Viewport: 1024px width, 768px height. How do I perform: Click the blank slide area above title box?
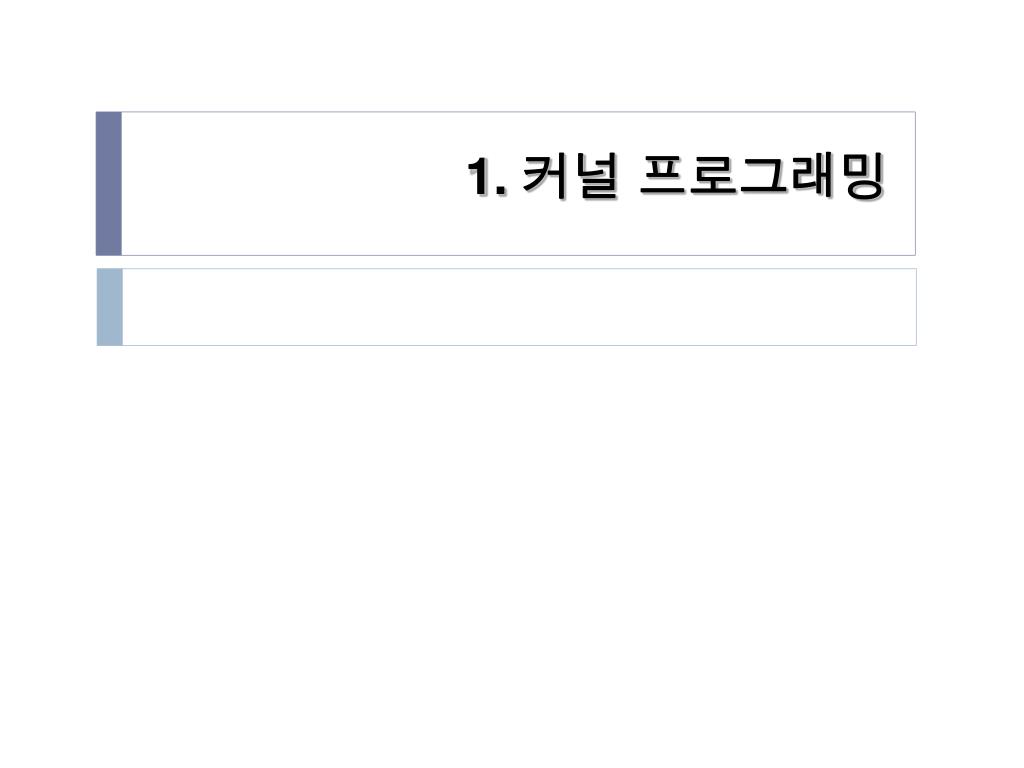pos(512,56)
